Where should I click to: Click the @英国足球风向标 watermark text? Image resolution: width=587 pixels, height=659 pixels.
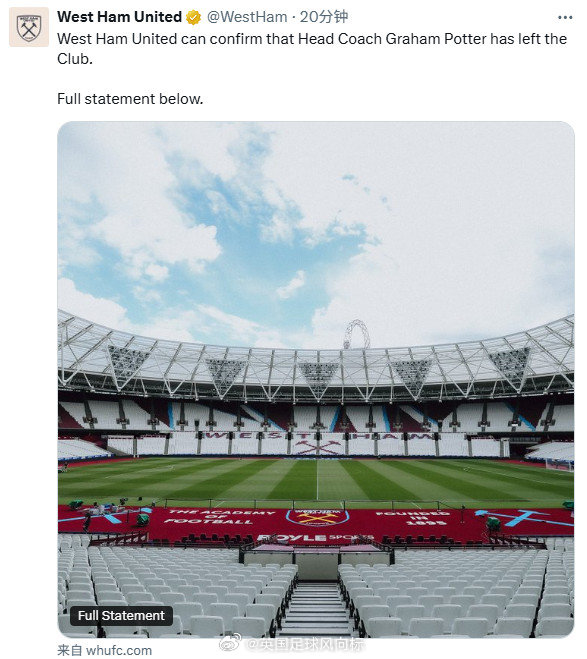[305, 643]
